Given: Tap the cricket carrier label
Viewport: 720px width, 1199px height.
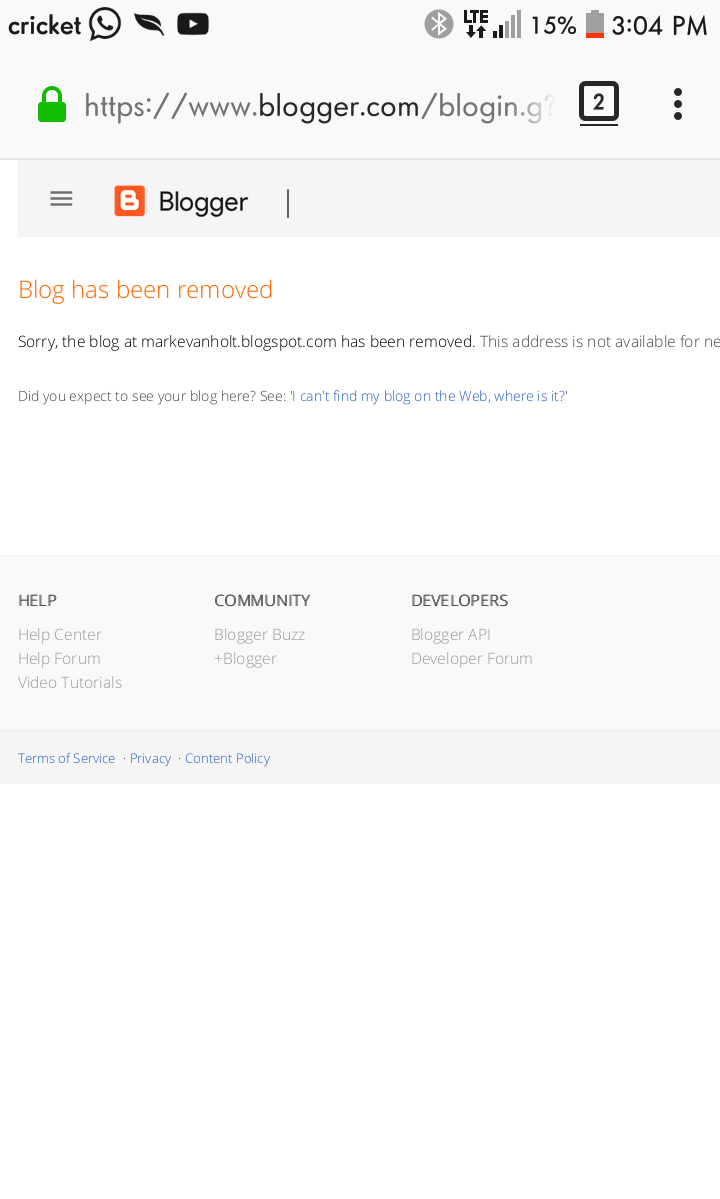Looking at the screenshot, I should (44, 25).
